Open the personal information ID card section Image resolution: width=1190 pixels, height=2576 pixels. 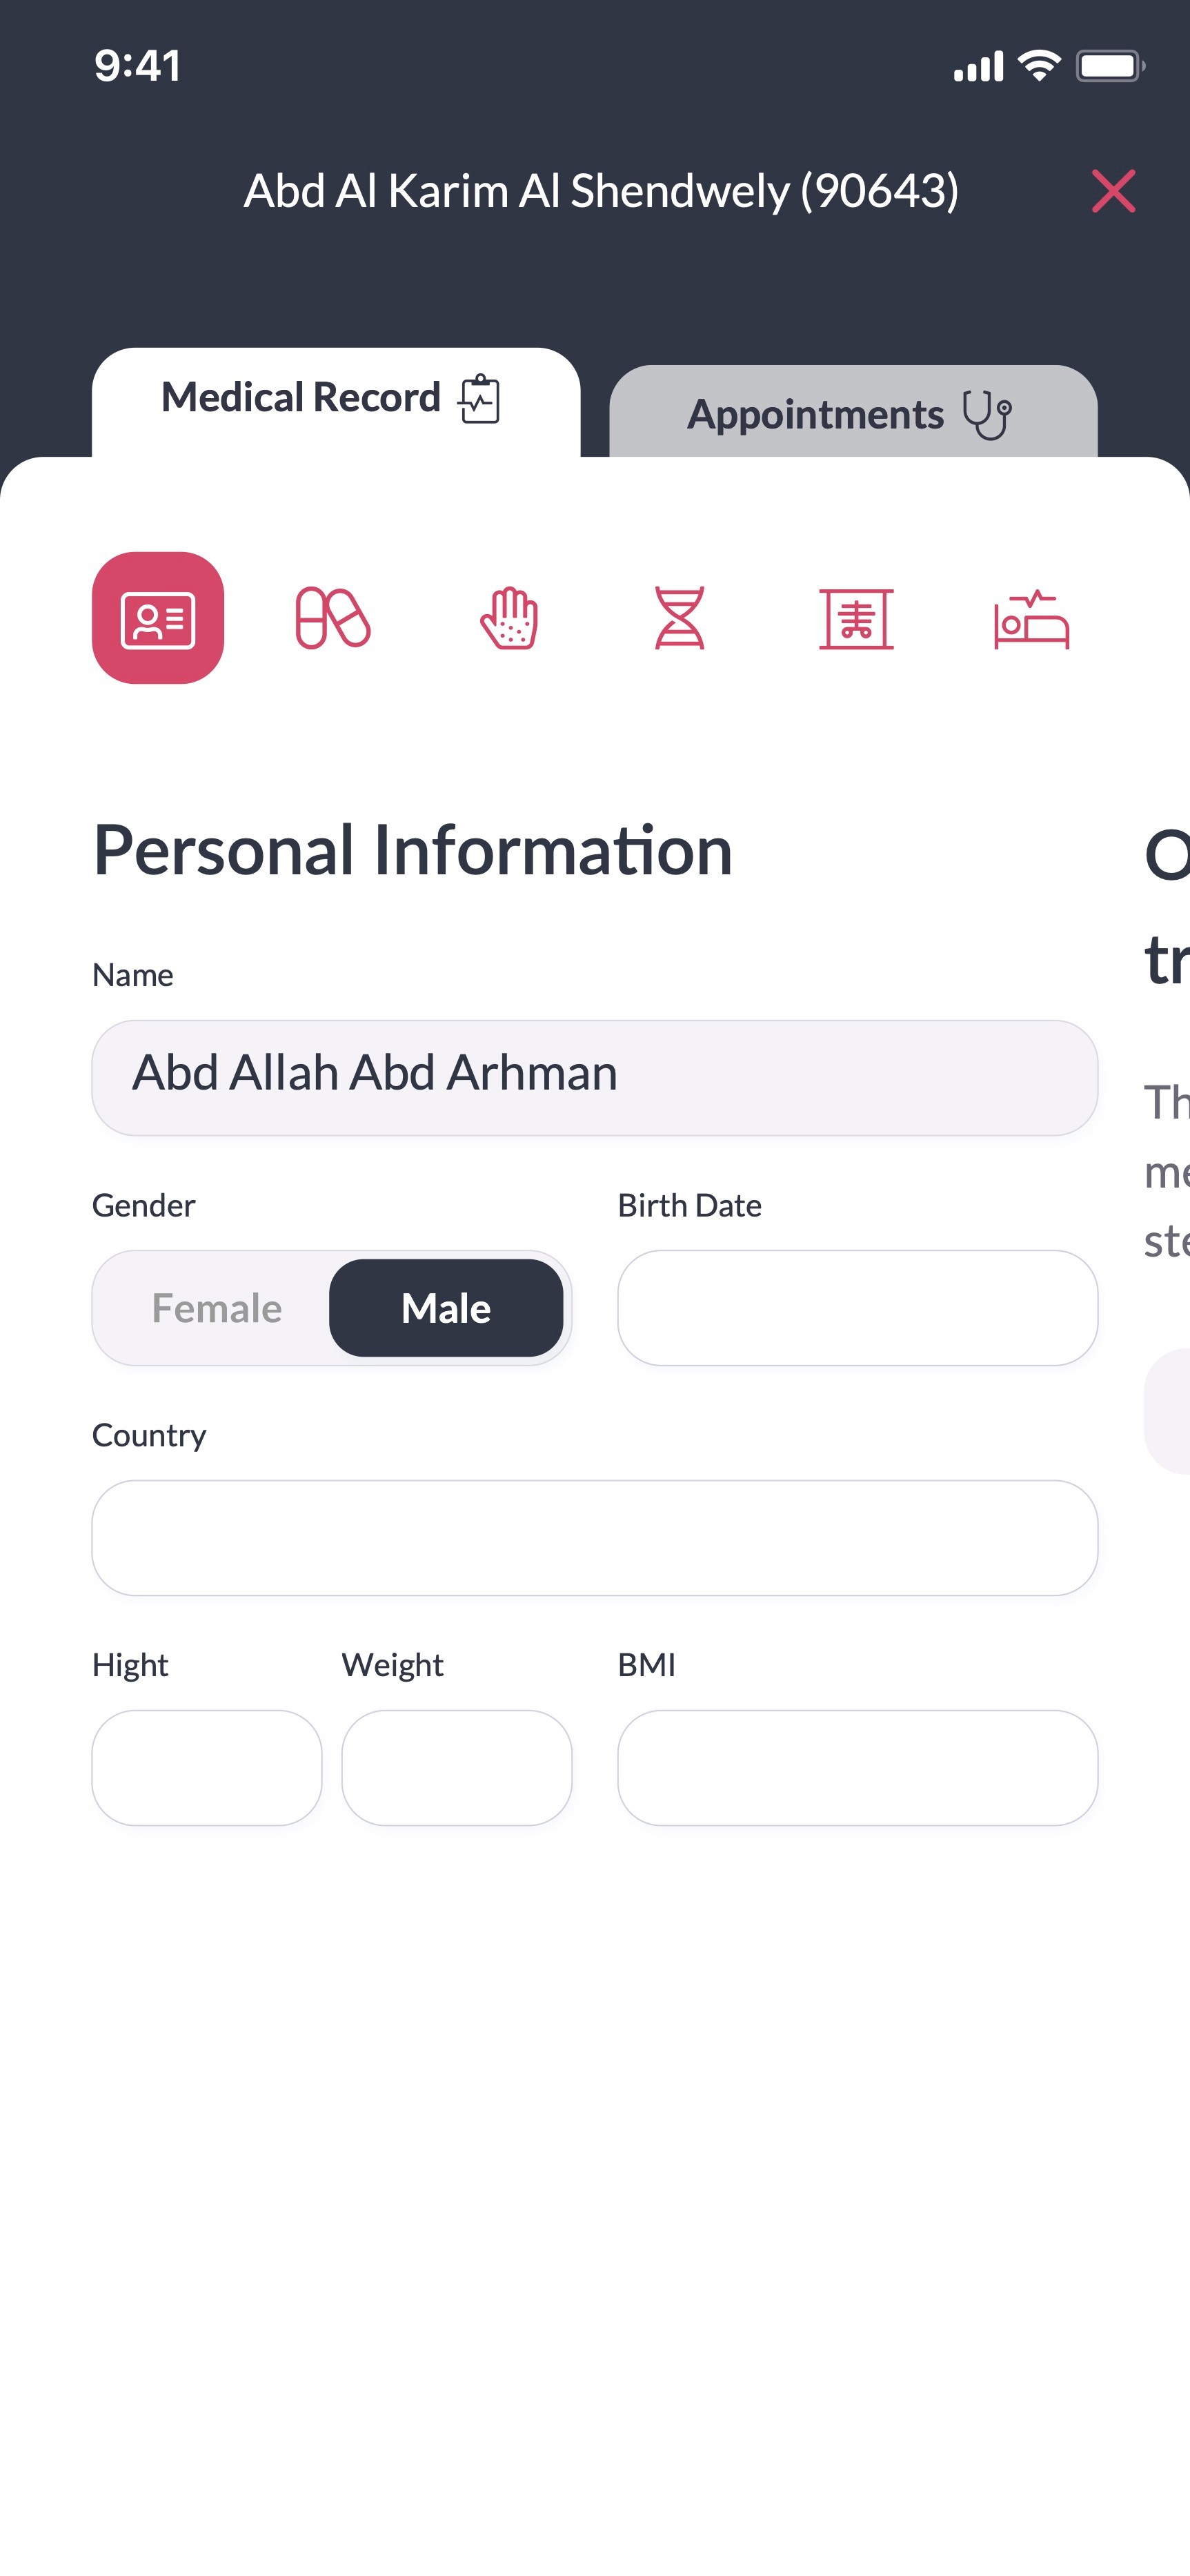pyautogui.click(x=158, y=618)
